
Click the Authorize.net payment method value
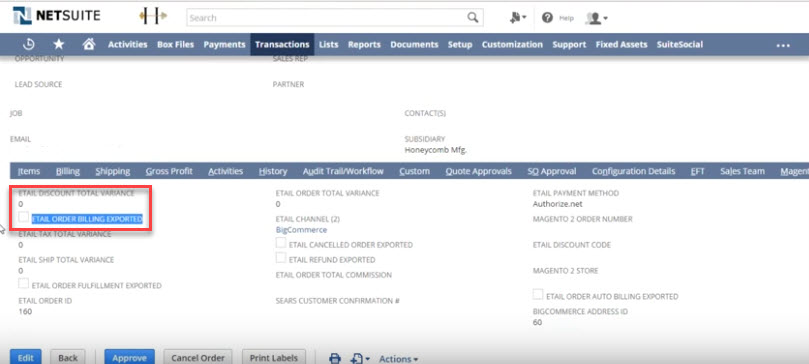[x=557, y=204]
